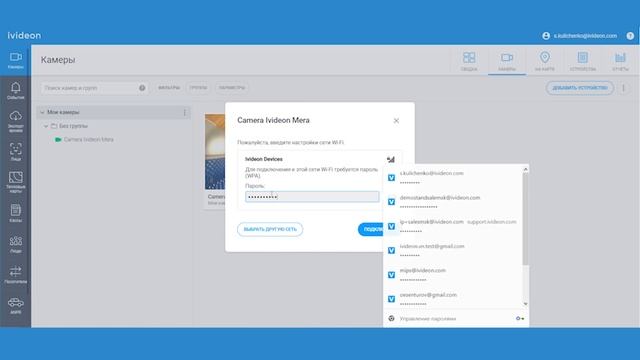Select saved login ivideon.sn.test@gmail.com

453,251
